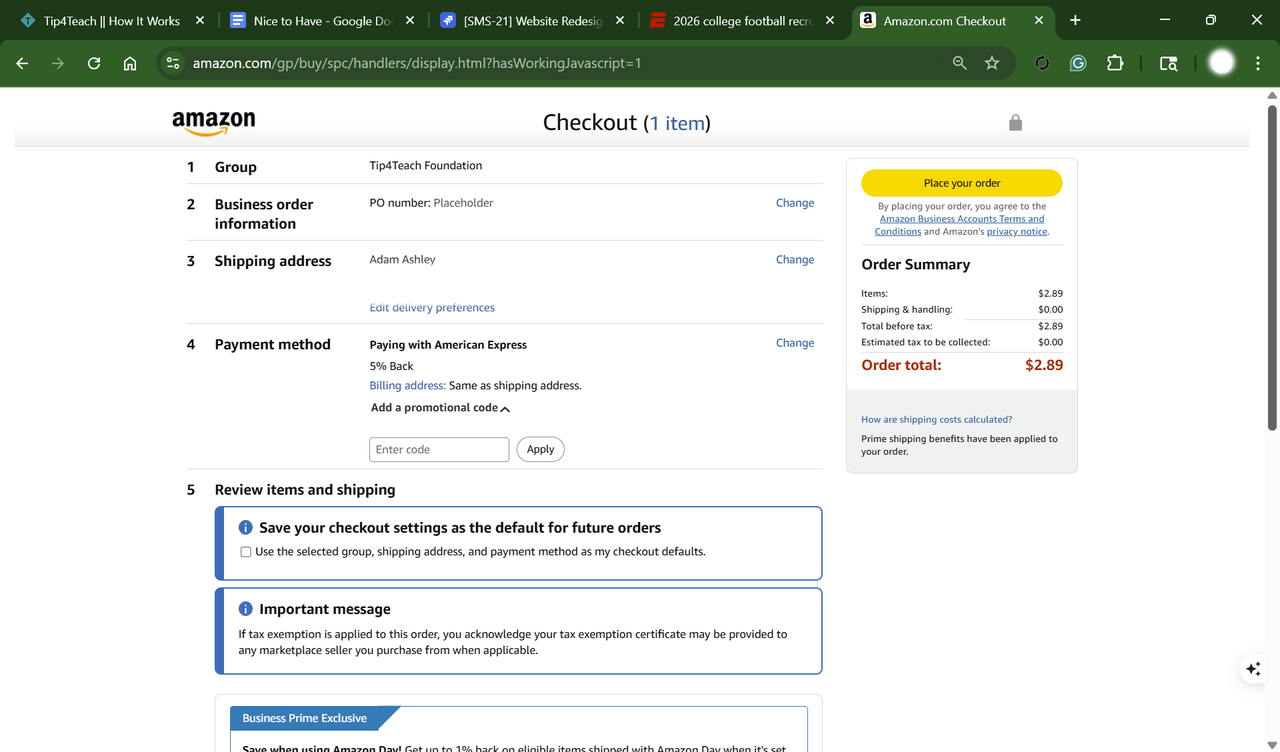Click the Grammarly extension icon
The image size is (1280, 752).
tap(1078, 63)
